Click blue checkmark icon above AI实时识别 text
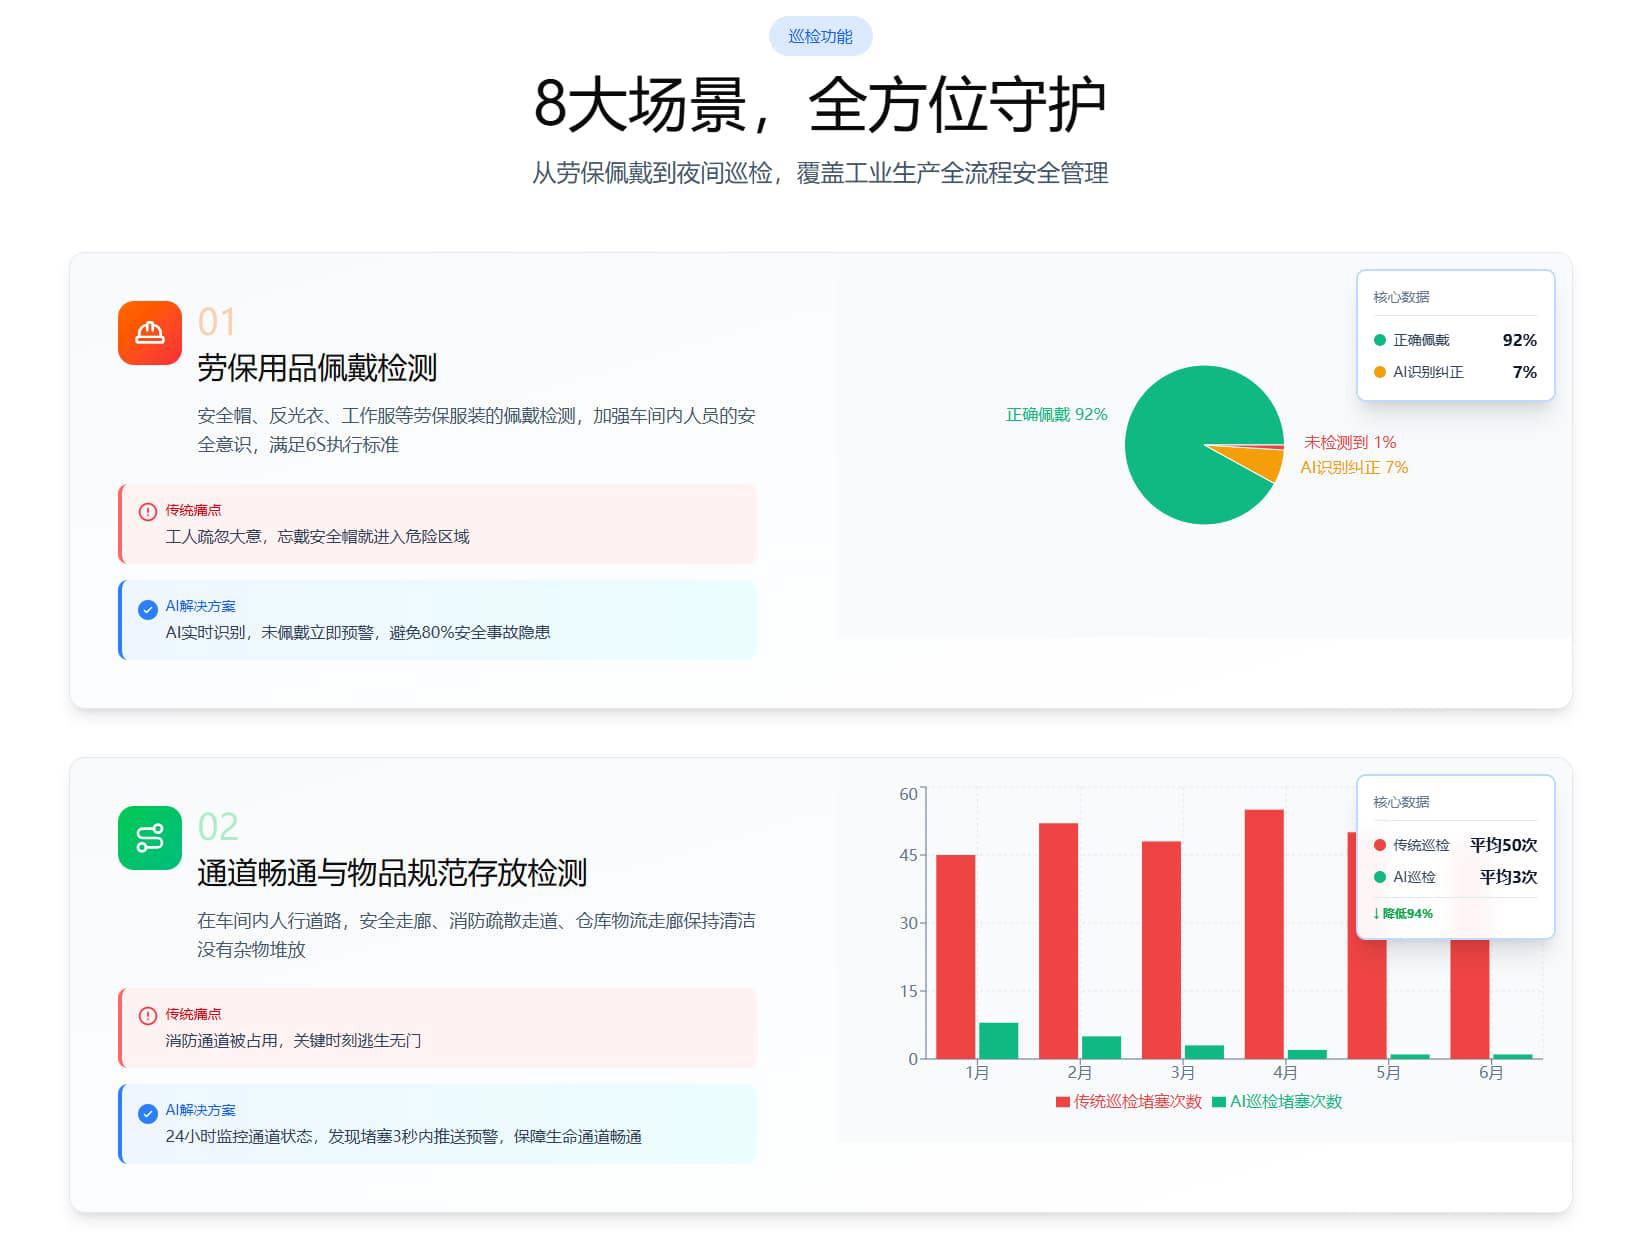The width and height of the screenshot is (1640, 1233). [x=148, y=609]
